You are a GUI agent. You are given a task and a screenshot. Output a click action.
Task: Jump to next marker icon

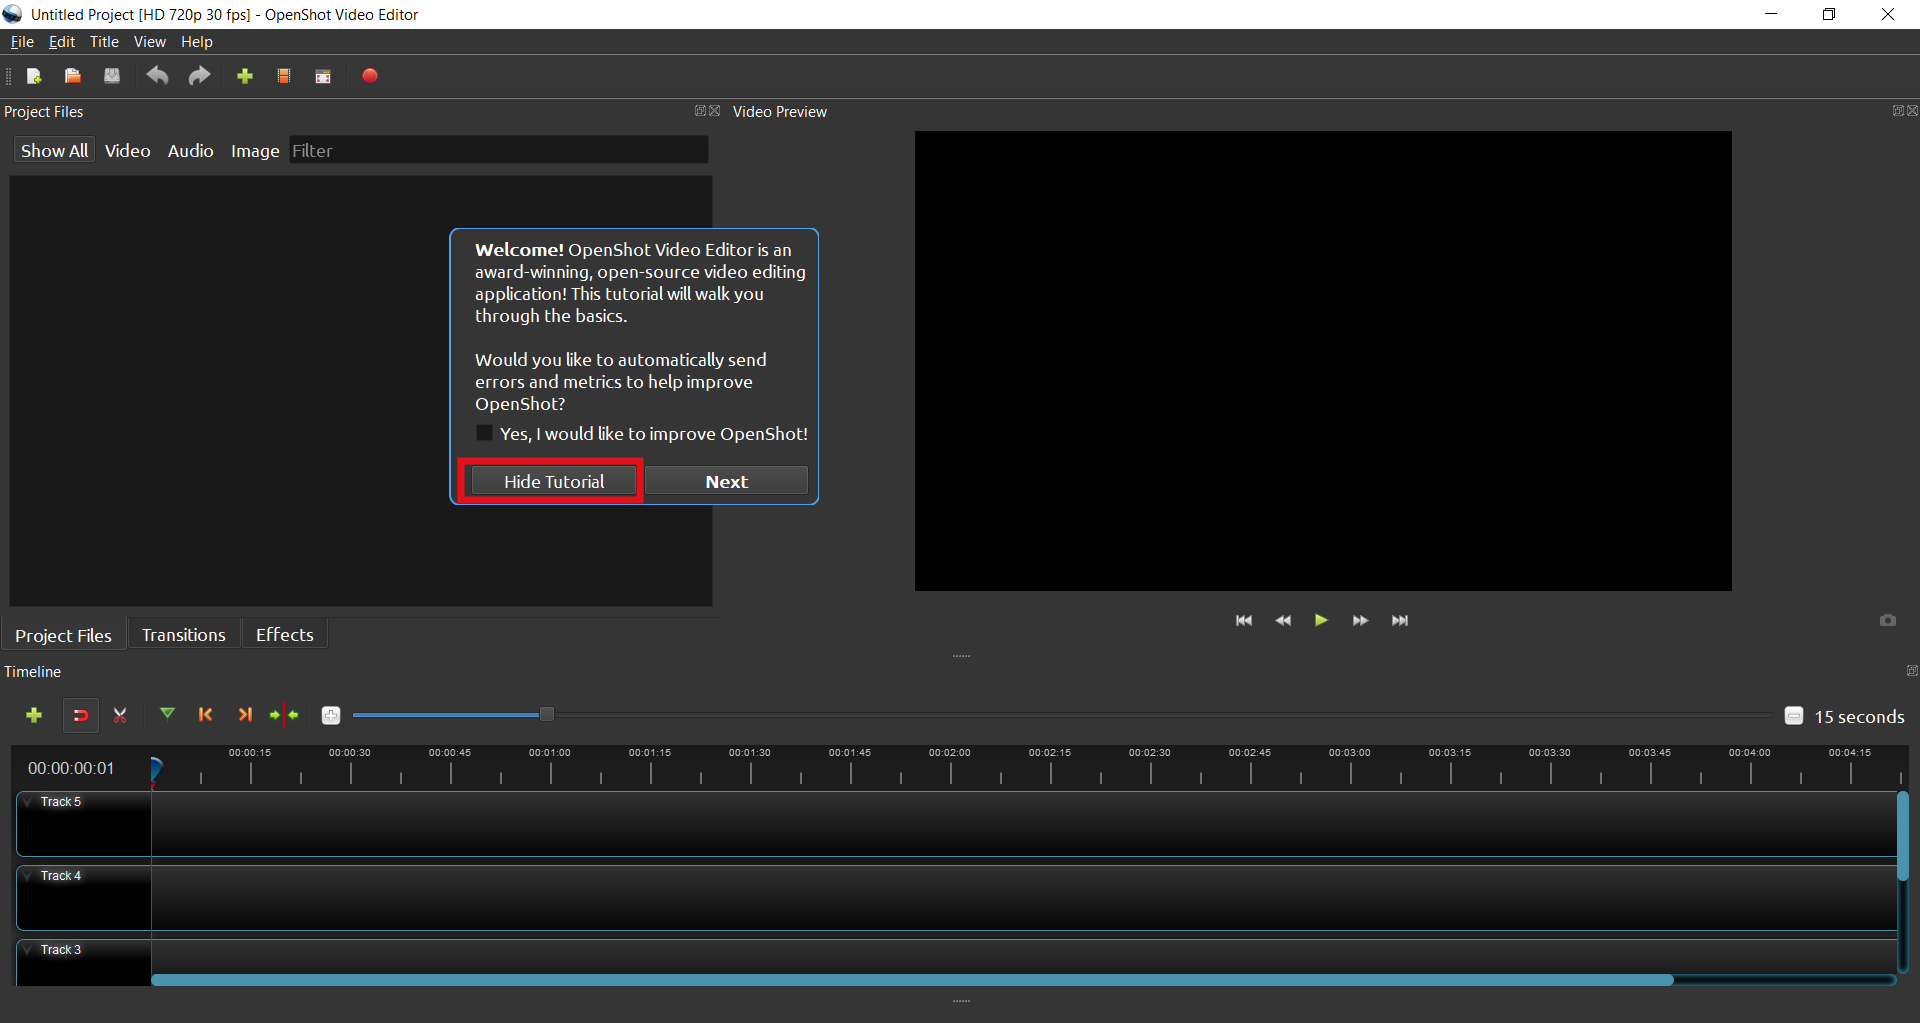click(x=245, y=714)
